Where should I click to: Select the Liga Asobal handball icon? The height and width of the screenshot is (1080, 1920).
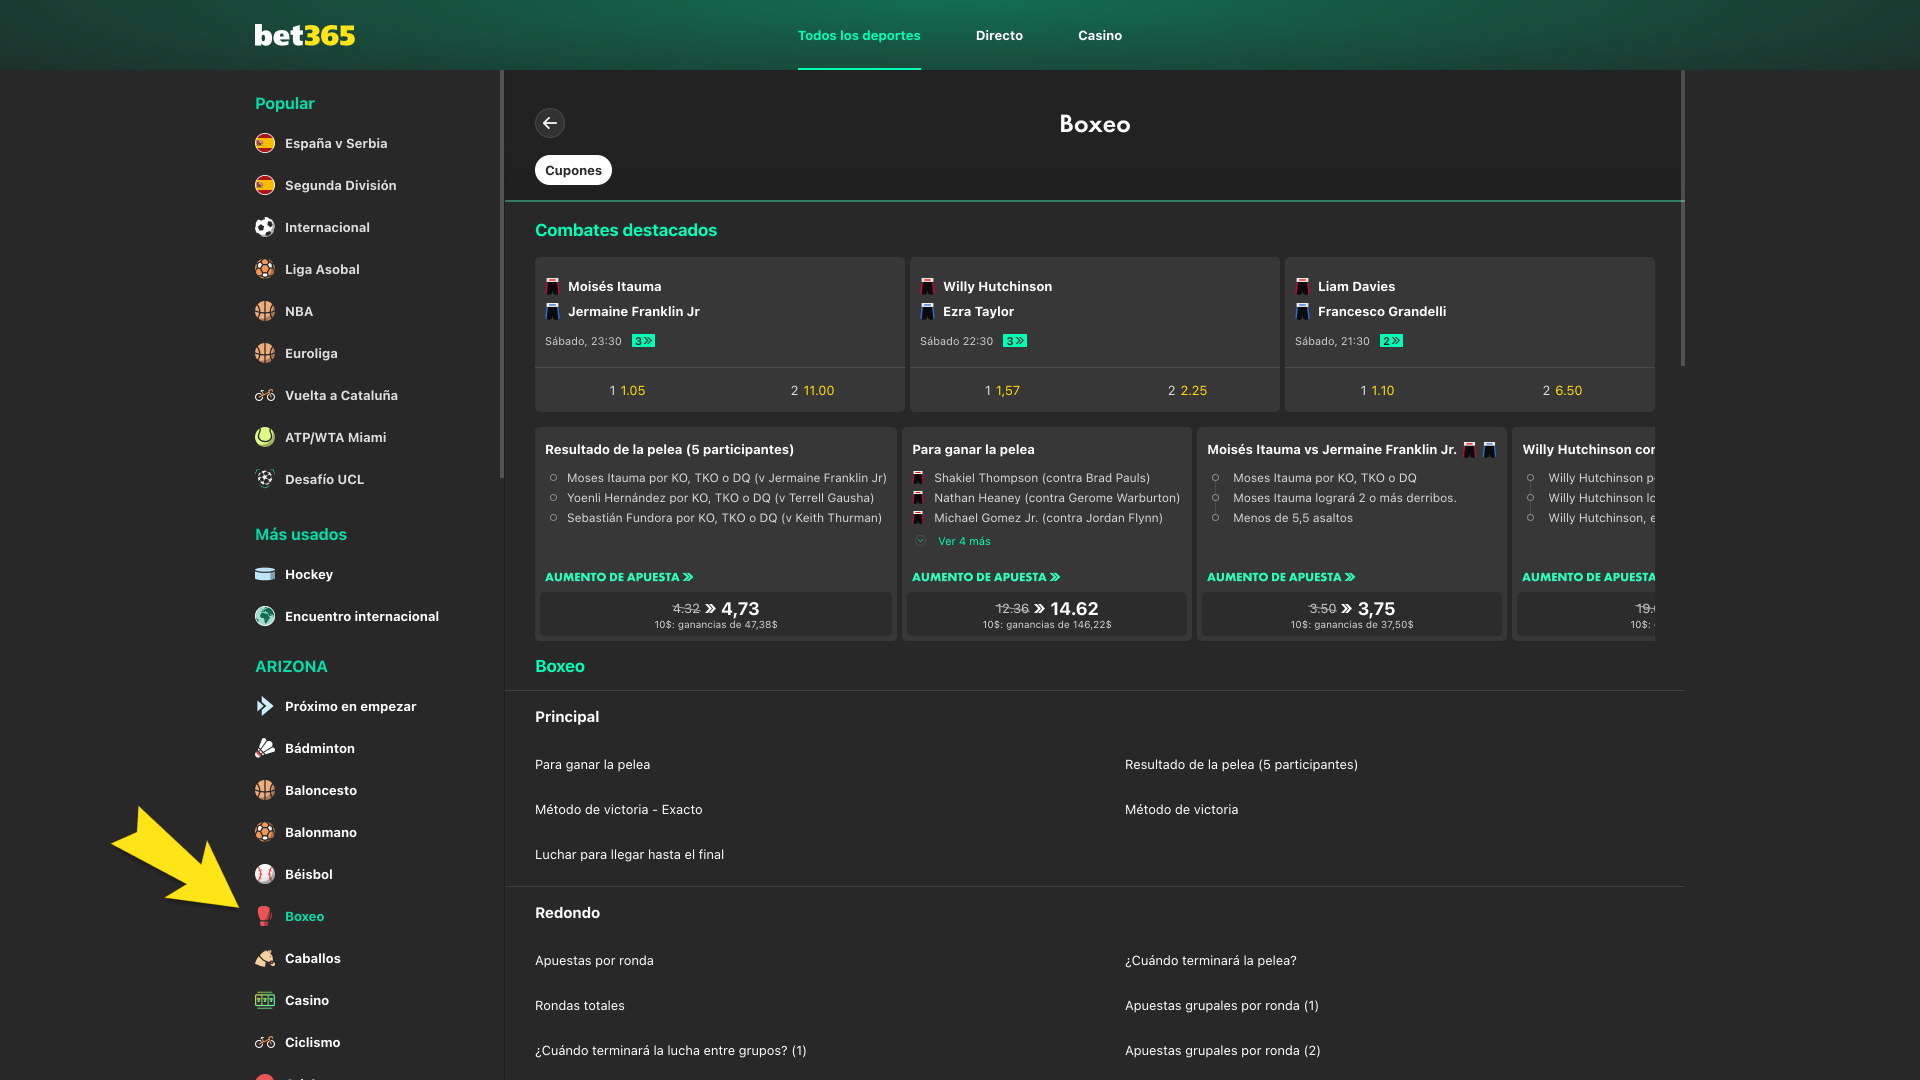(x=265, y=269)
